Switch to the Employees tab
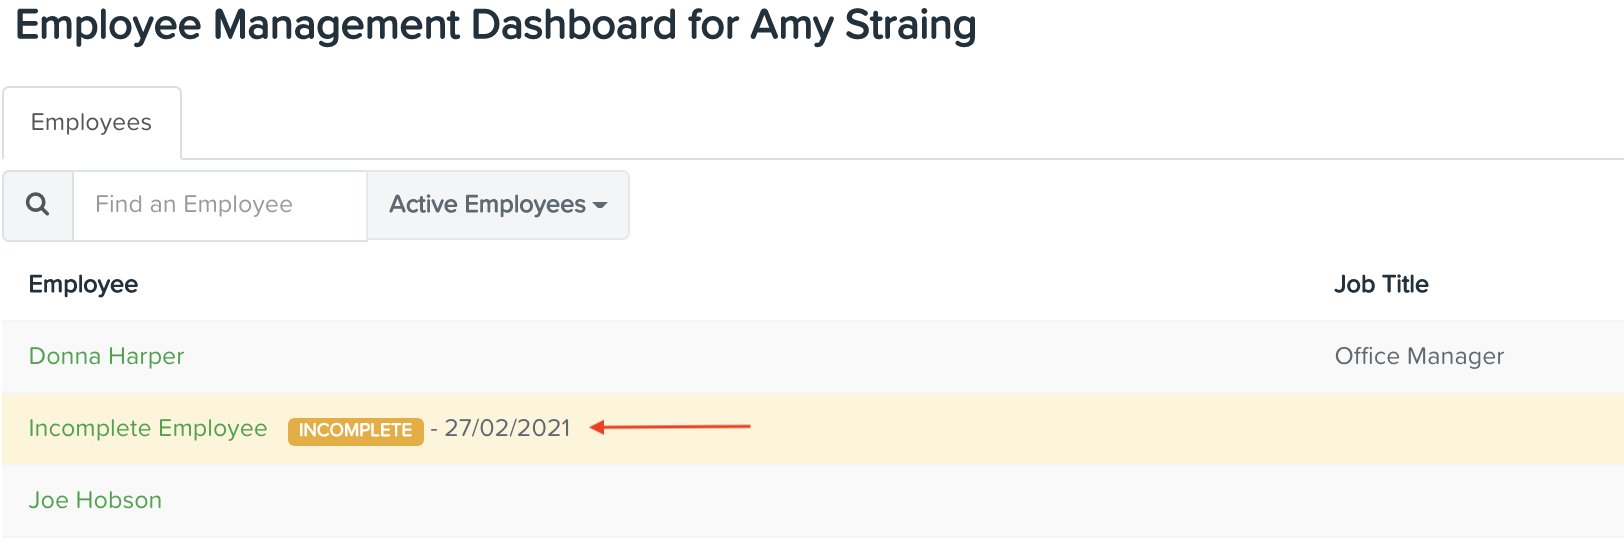The image size is (1624, 552). pyautogui.click(x=92, y=123)
